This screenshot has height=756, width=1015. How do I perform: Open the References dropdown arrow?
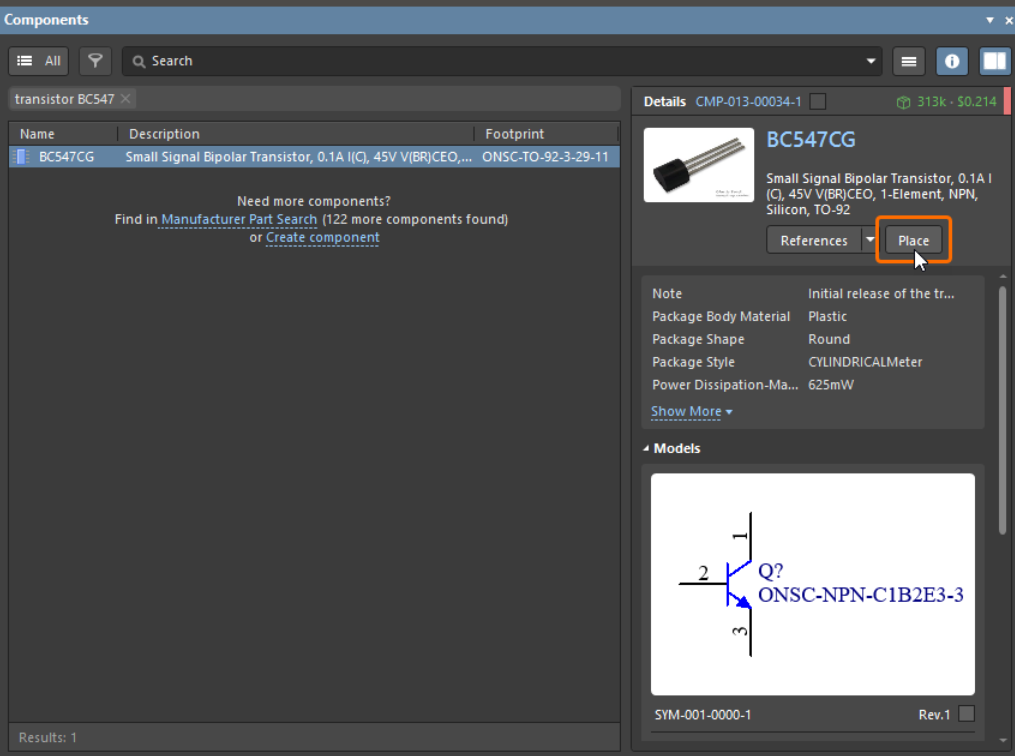tap(870, 240)
